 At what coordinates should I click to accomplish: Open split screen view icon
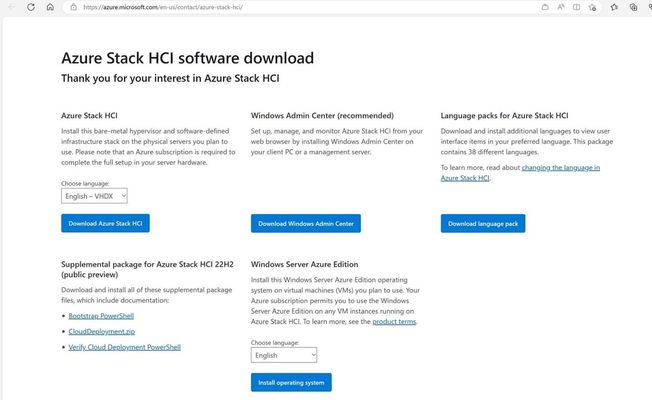pos(576,7)
